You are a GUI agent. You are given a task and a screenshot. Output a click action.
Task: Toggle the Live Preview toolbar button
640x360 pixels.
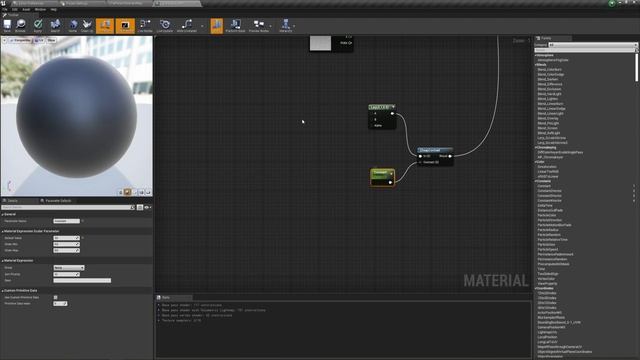click(x=125, y=26)
